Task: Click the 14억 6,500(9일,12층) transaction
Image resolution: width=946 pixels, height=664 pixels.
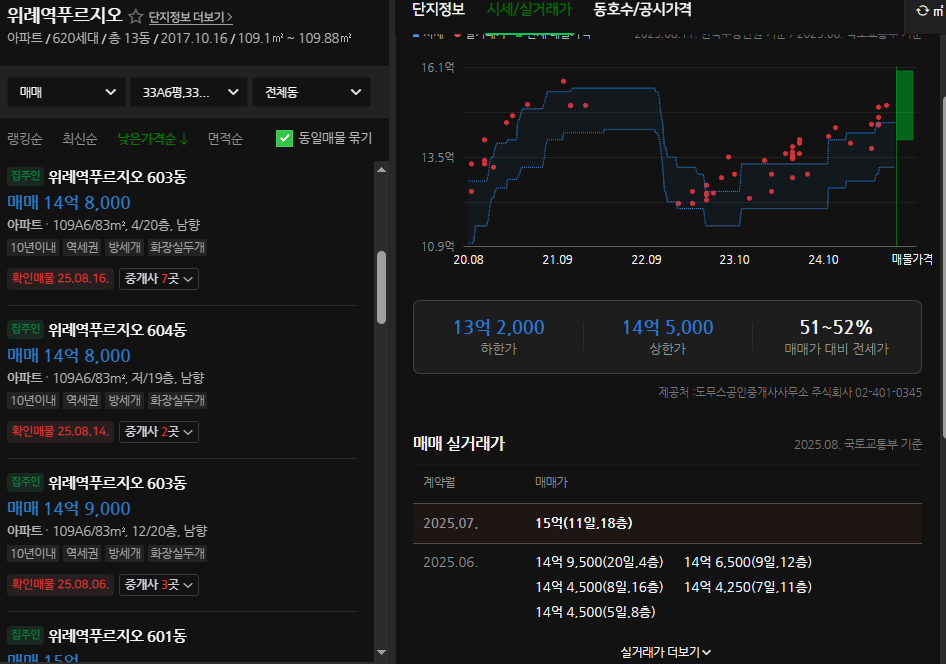Action: (748, 562)
